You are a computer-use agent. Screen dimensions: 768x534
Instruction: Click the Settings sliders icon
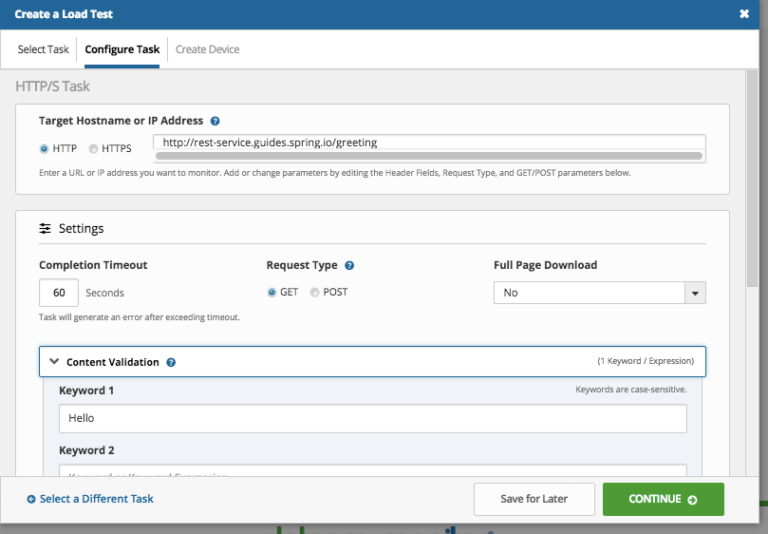[45, 229]
